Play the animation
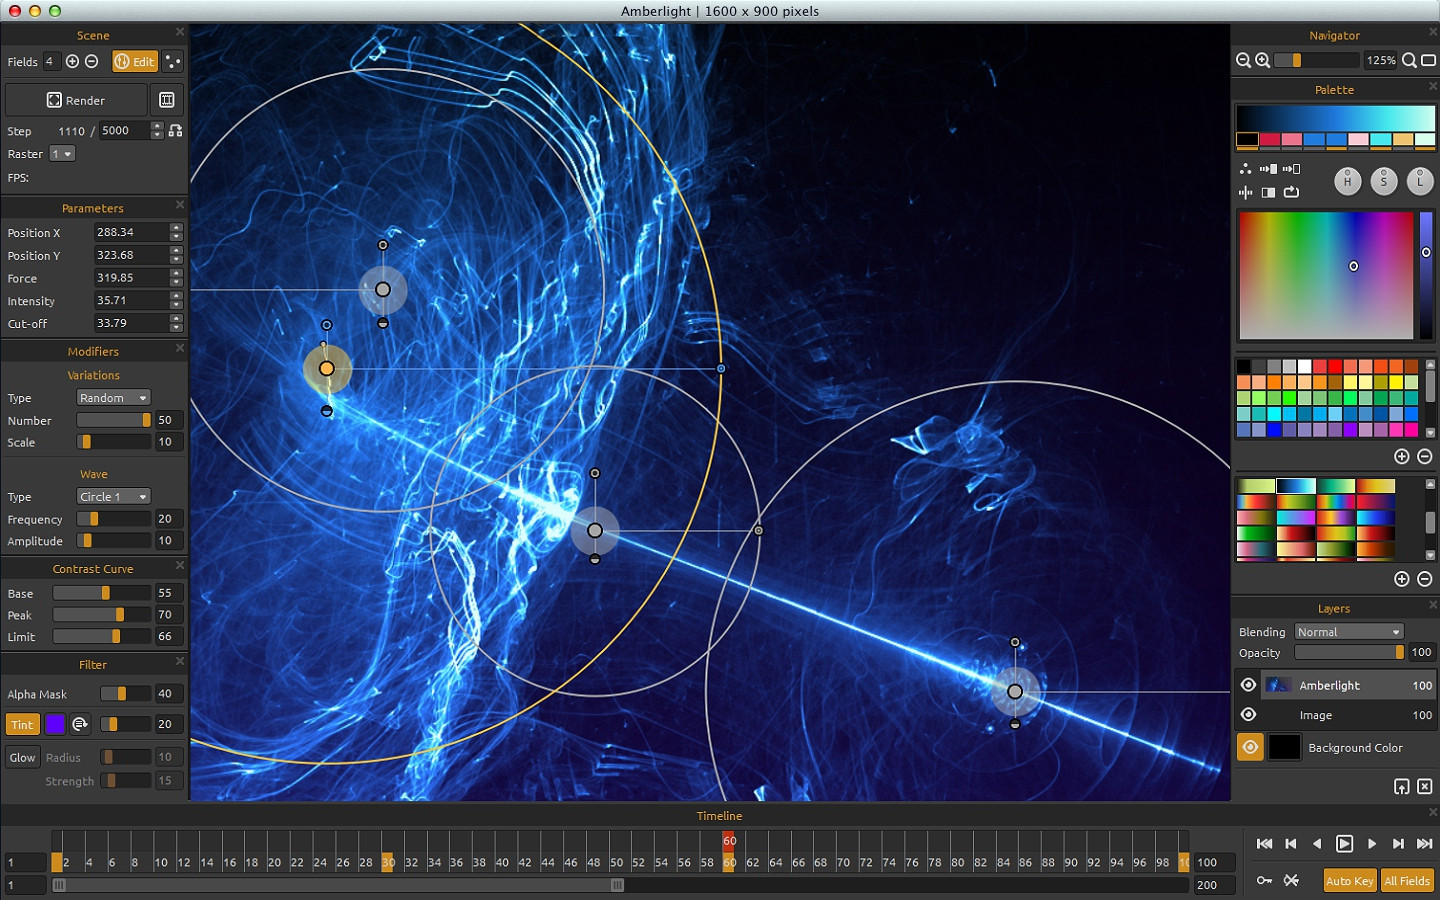The height and width of the screenshot is (900, 1440). click(1344, 844)
